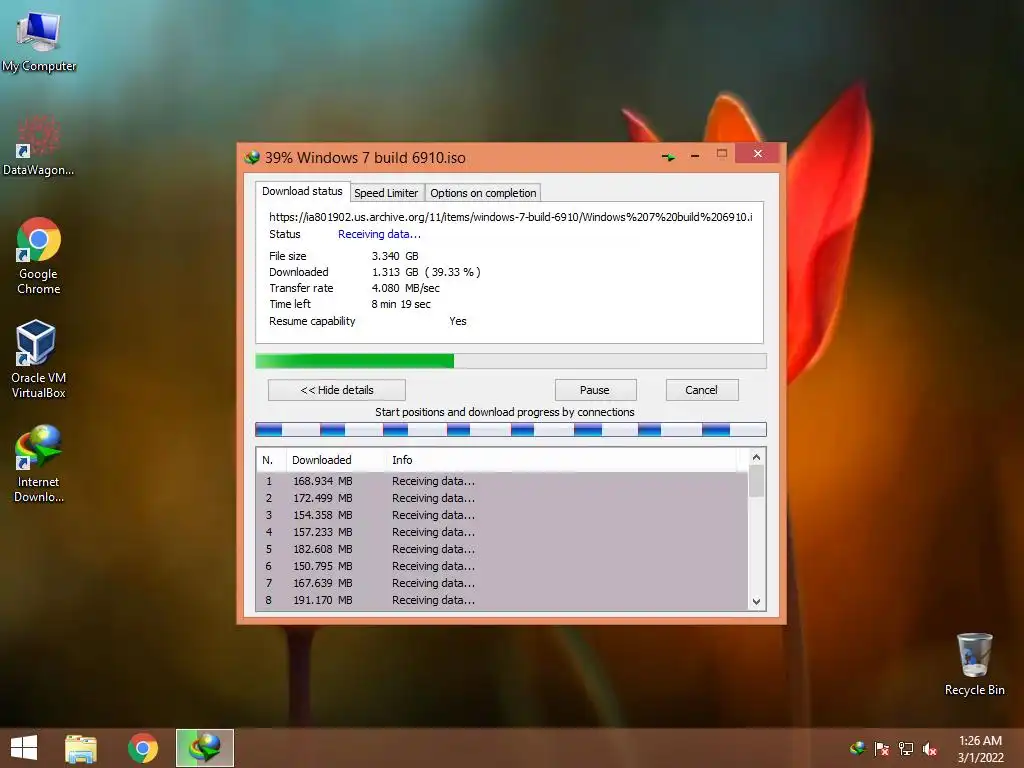Click the 8 min 19 sec time left value
Viewport: 1024px width, 768px height.
coord(401,304)
